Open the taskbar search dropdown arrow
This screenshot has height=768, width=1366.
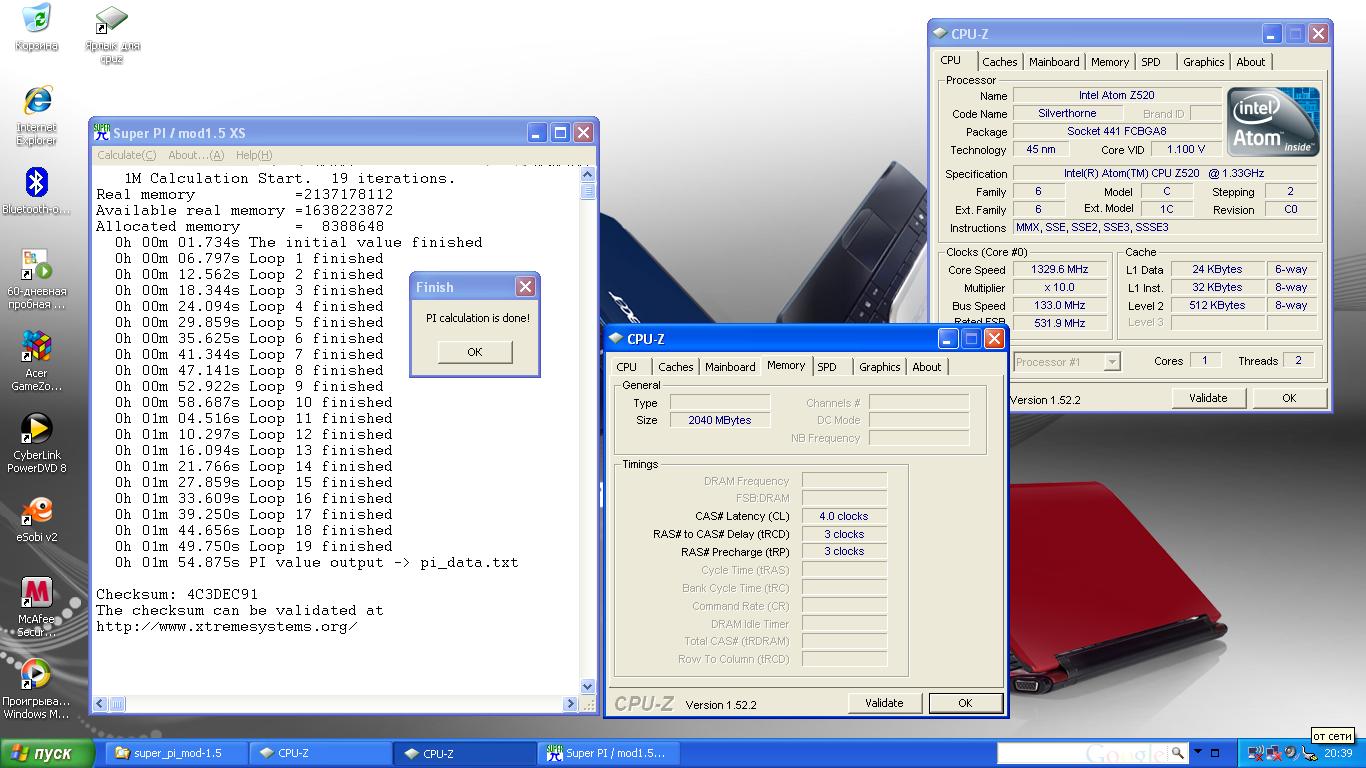1198,753
